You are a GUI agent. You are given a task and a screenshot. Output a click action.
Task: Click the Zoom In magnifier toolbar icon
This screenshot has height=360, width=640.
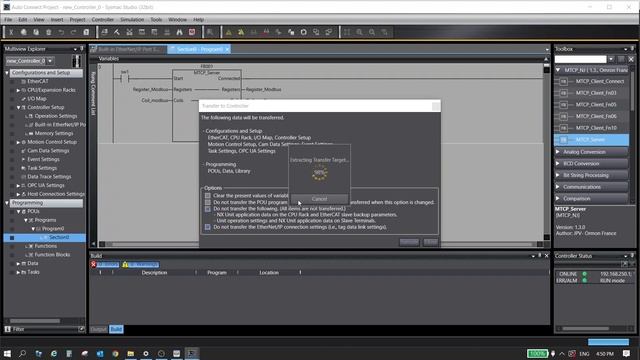[x=359, y=32]
